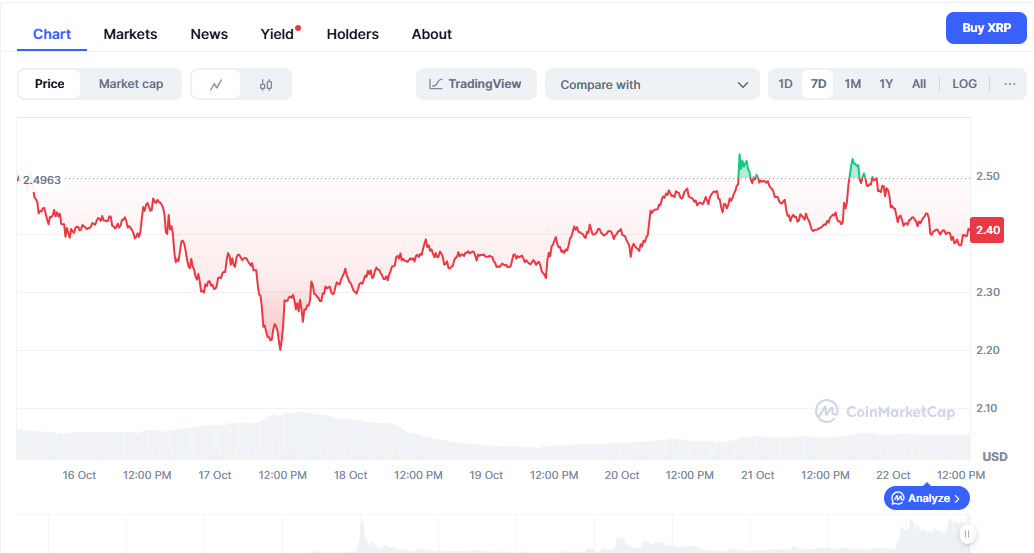Show the All time range

point(919,84)
